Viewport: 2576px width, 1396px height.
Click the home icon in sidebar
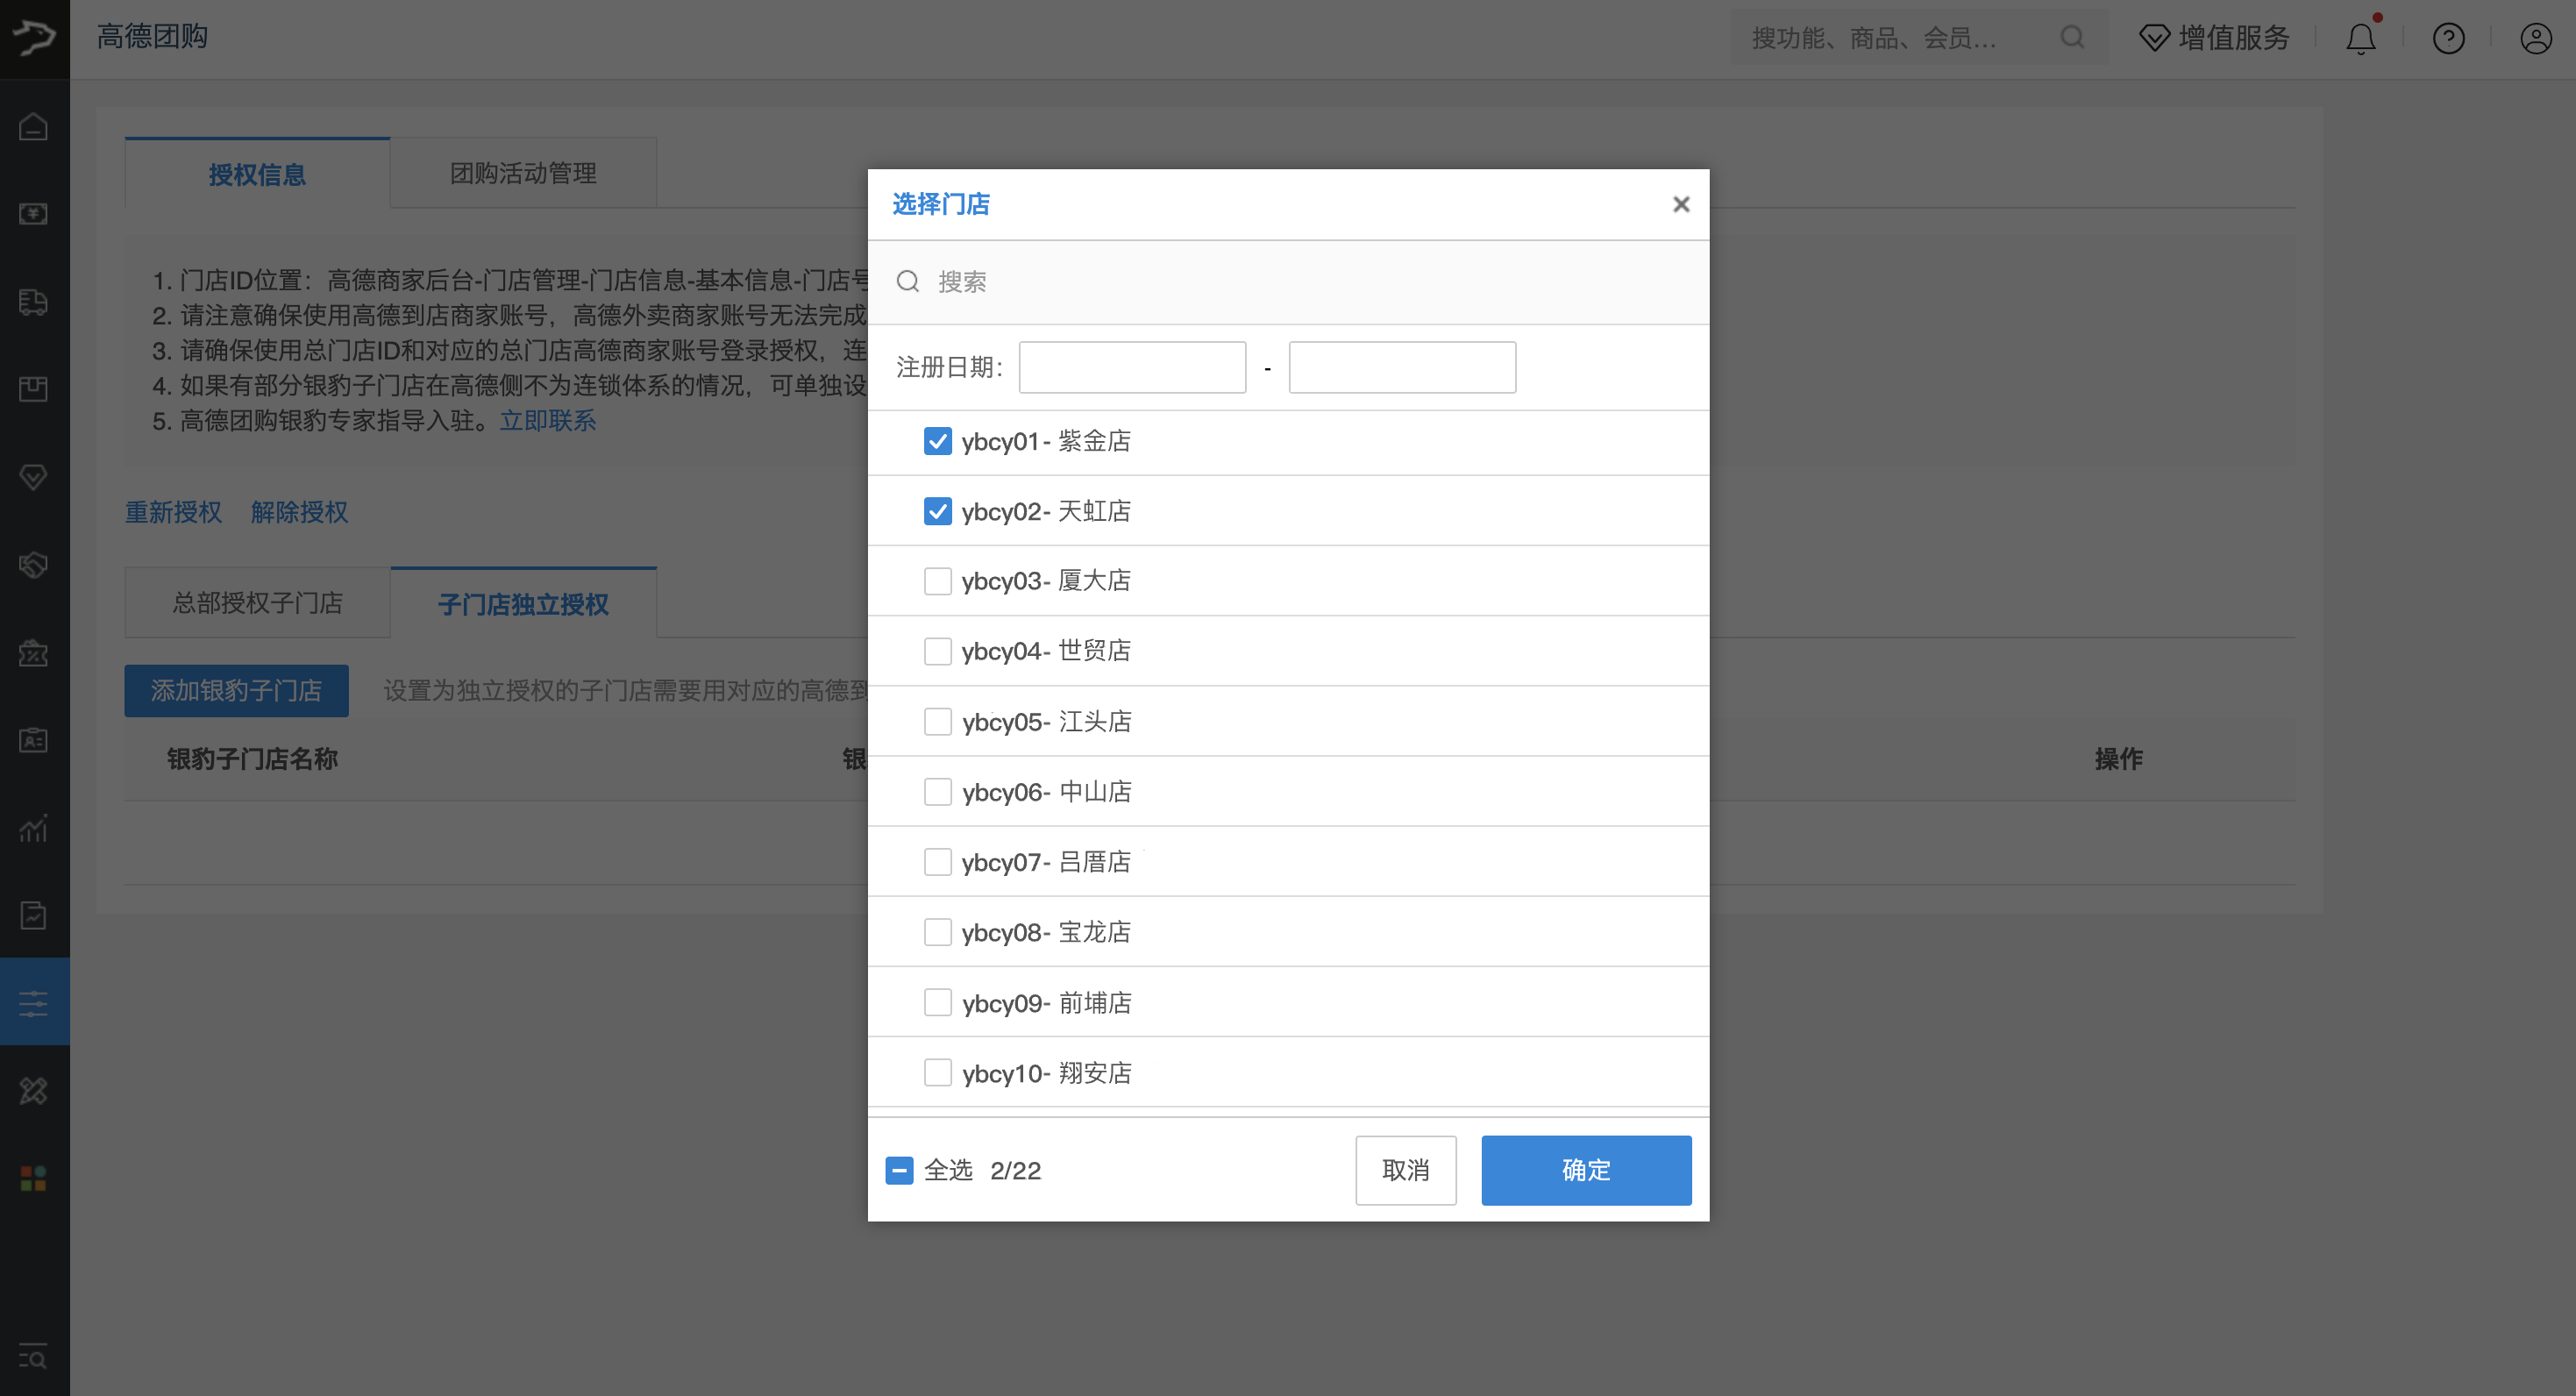click(34, 127)
